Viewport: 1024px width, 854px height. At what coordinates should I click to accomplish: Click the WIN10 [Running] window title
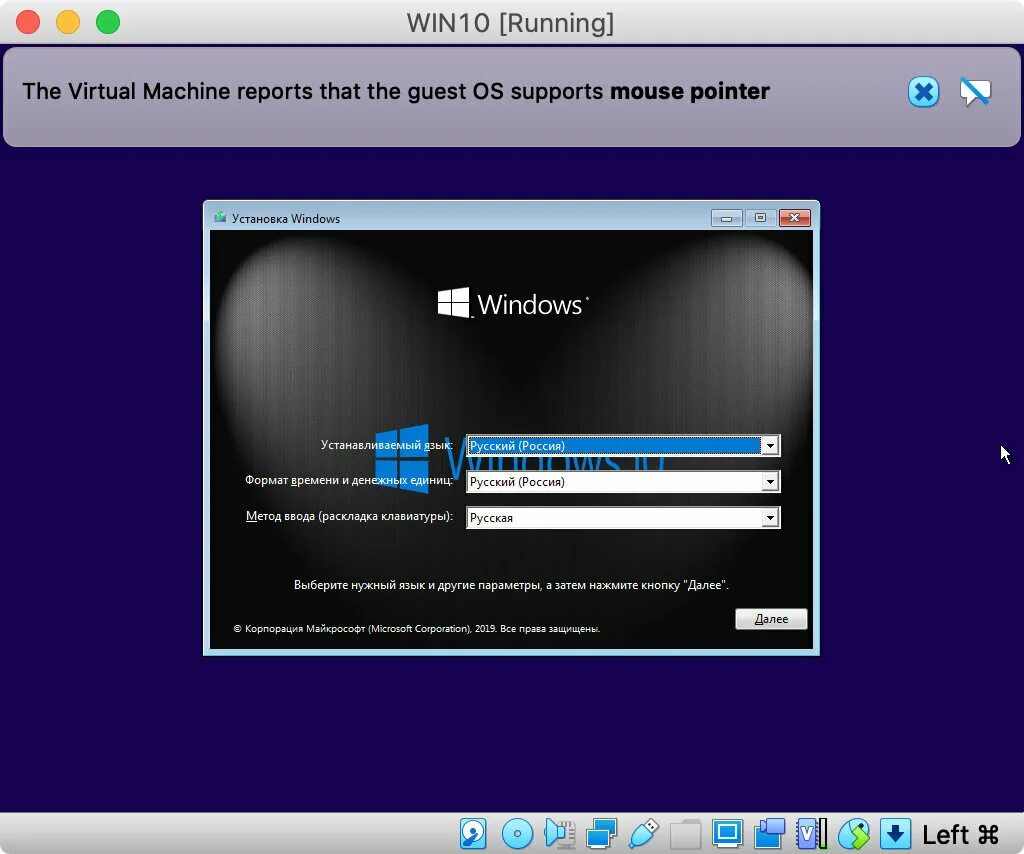click(x=510, y=23)
